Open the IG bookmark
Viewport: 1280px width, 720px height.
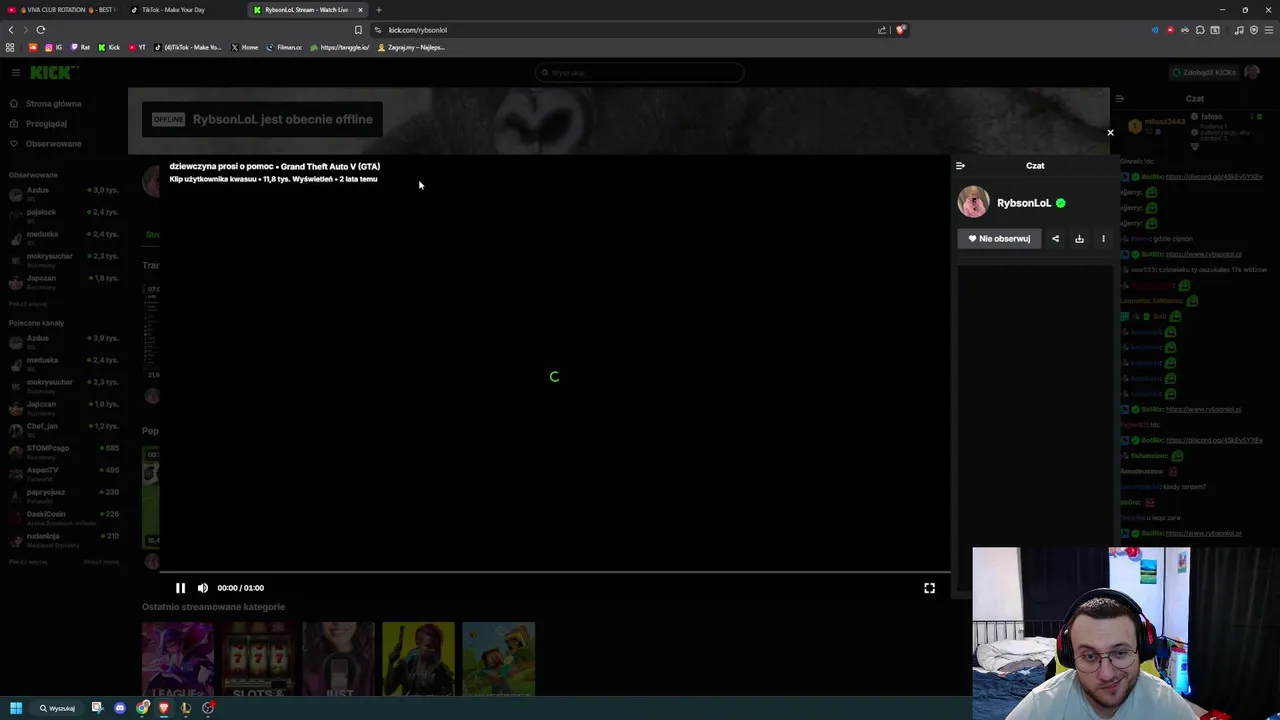click(53, 47)
